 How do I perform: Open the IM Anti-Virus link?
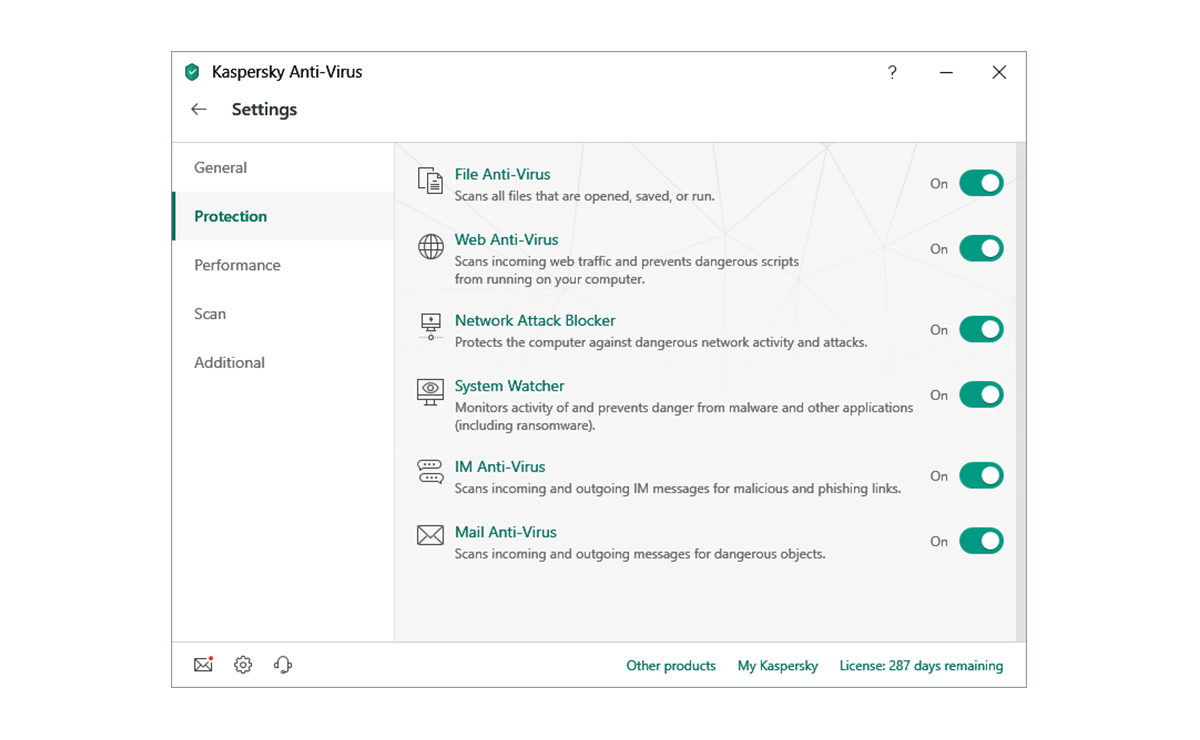pyautogui.click(x=500, y=467)
